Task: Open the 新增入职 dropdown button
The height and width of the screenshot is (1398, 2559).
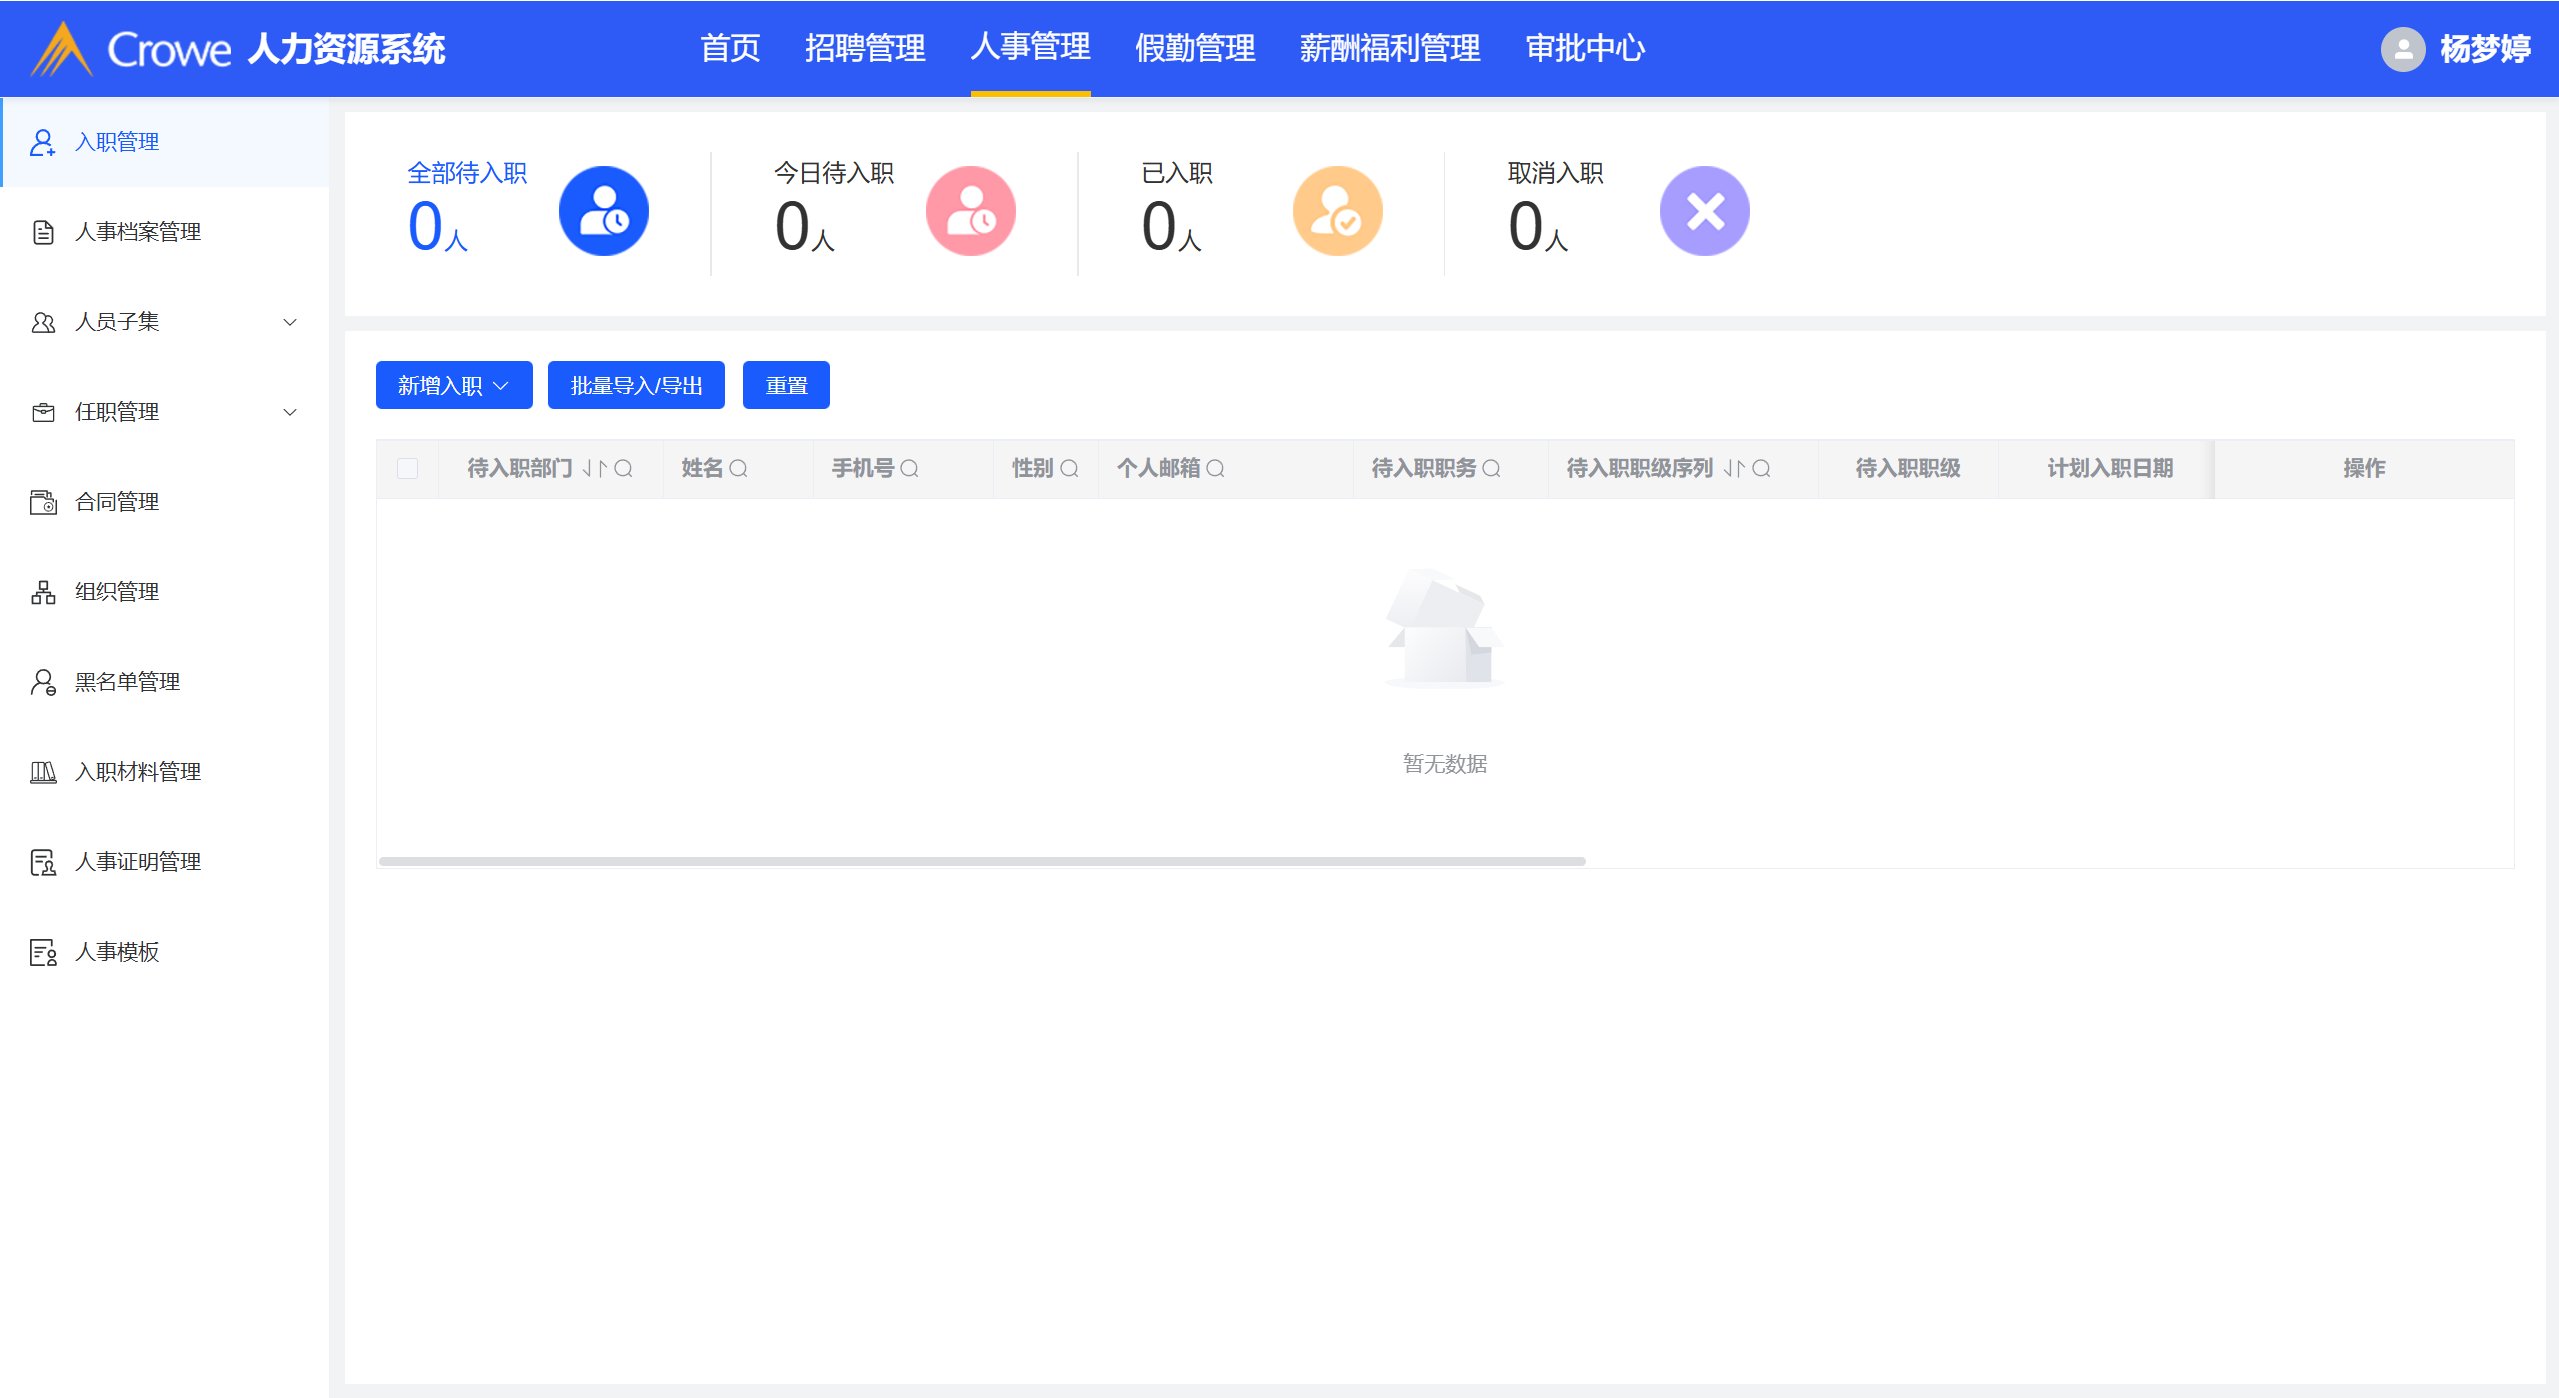Action: pyautogui.click(x=454, y=385)
